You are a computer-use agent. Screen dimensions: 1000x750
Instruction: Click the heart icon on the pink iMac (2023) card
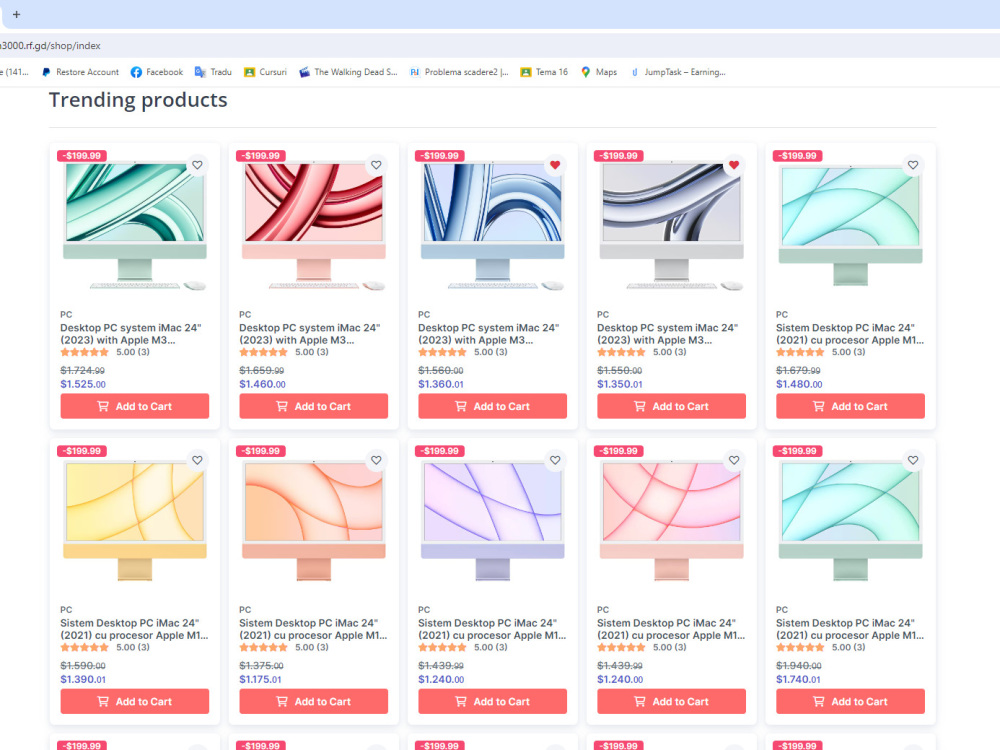coord(376,164)
